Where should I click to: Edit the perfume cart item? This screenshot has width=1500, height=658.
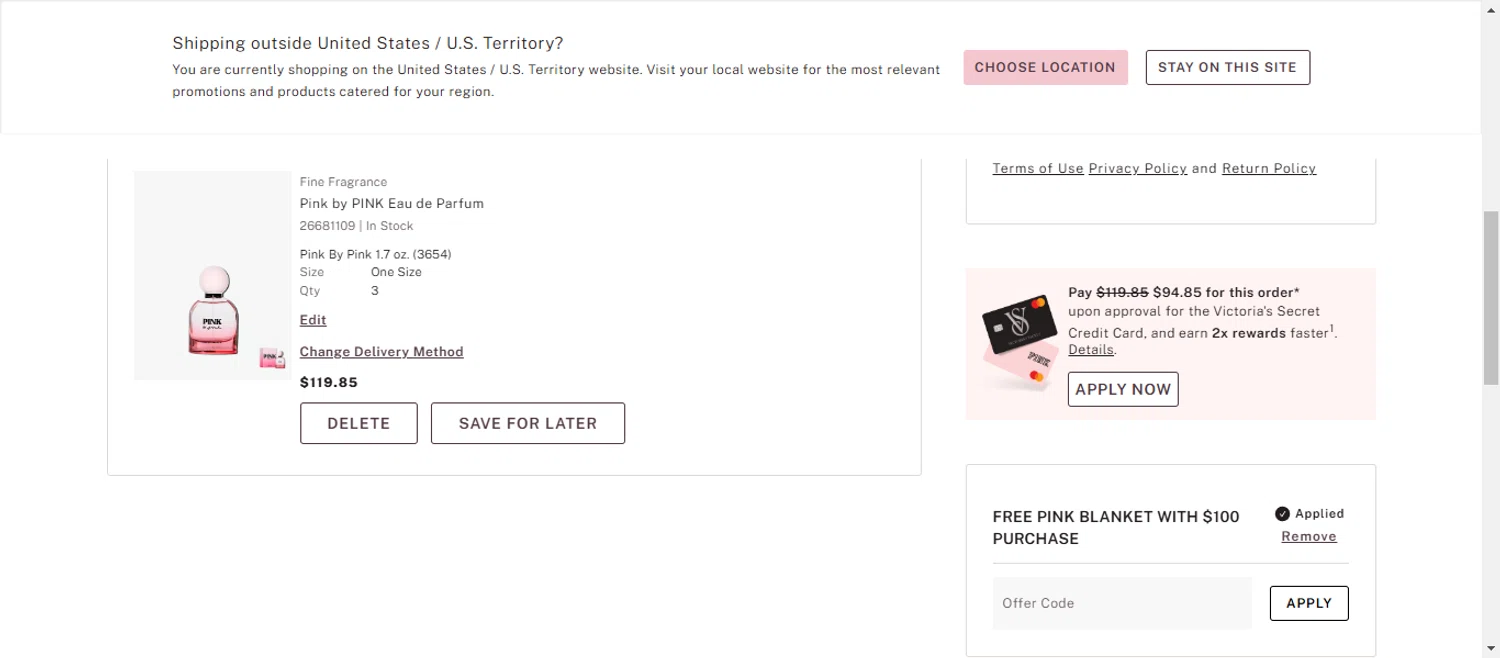313,320
